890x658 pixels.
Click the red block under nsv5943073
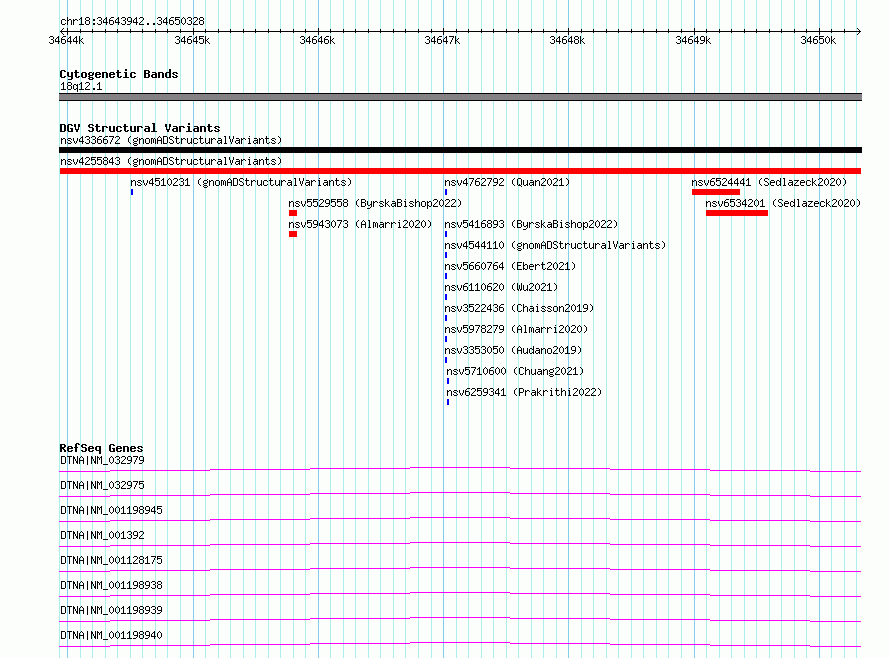293,234
